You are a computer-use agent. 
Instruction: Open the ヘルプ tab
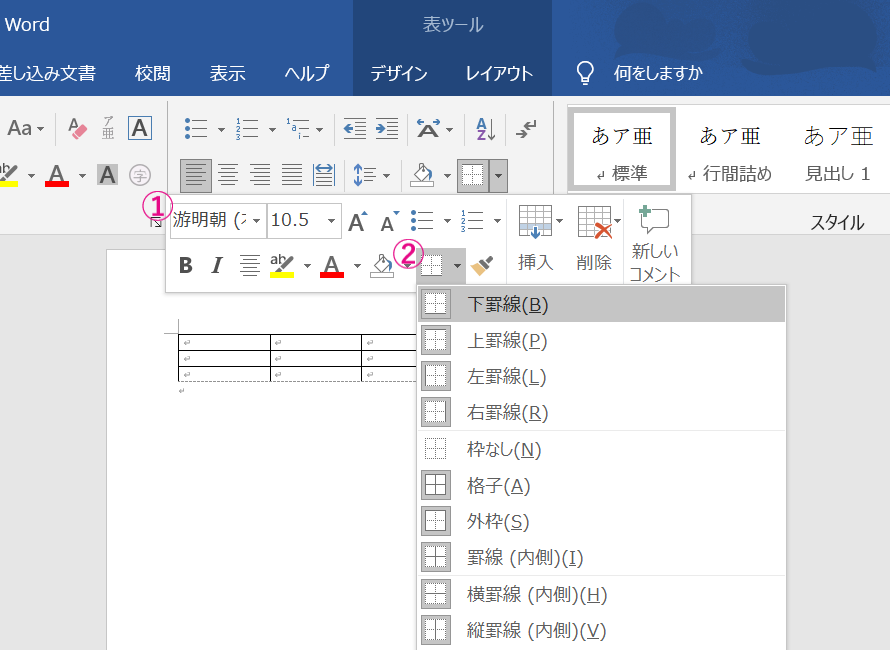click(x=307, y=73)
